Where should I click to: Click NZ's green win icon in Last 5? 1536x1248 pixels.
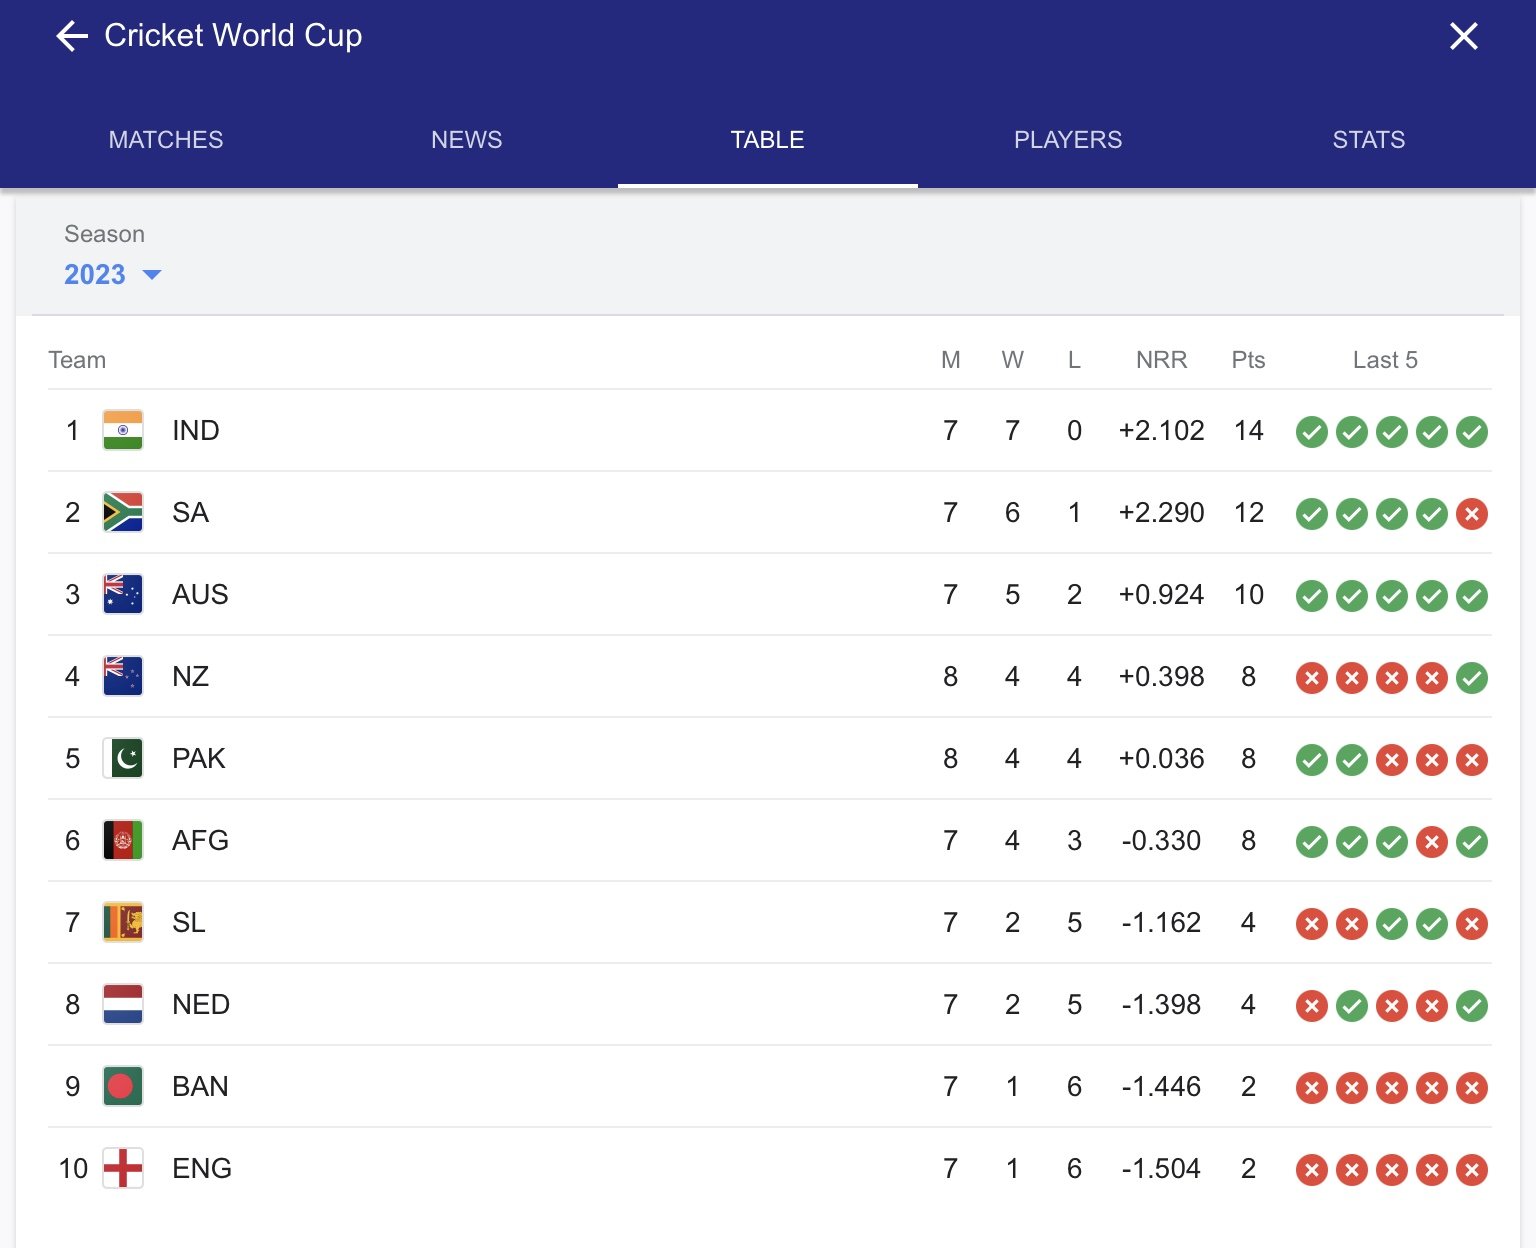[x=1472, y=678]
